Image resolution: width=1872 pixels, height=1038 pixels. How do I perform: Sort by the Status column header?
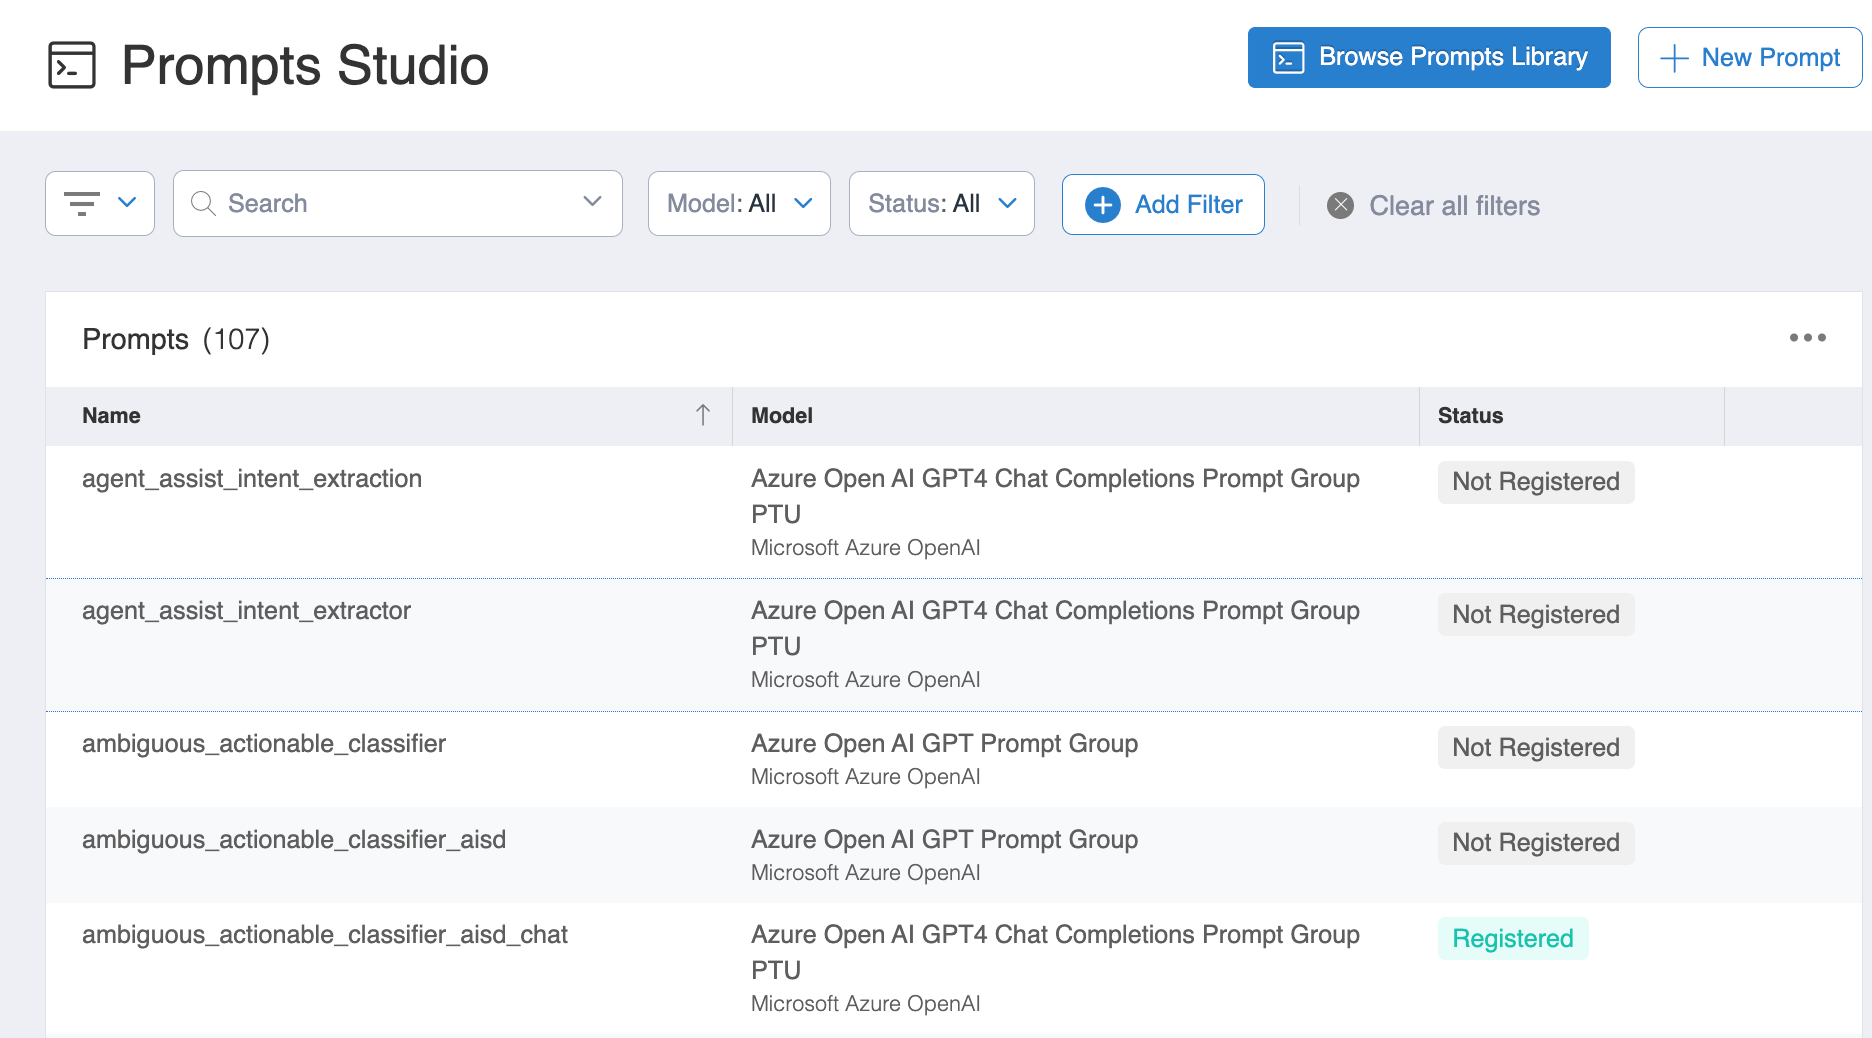1470,416
